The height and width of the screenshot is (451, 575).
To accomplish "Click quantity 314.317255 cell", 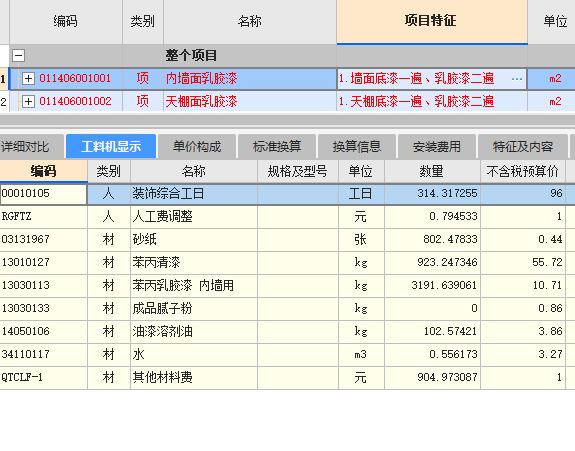I will (x=432, y=194).
